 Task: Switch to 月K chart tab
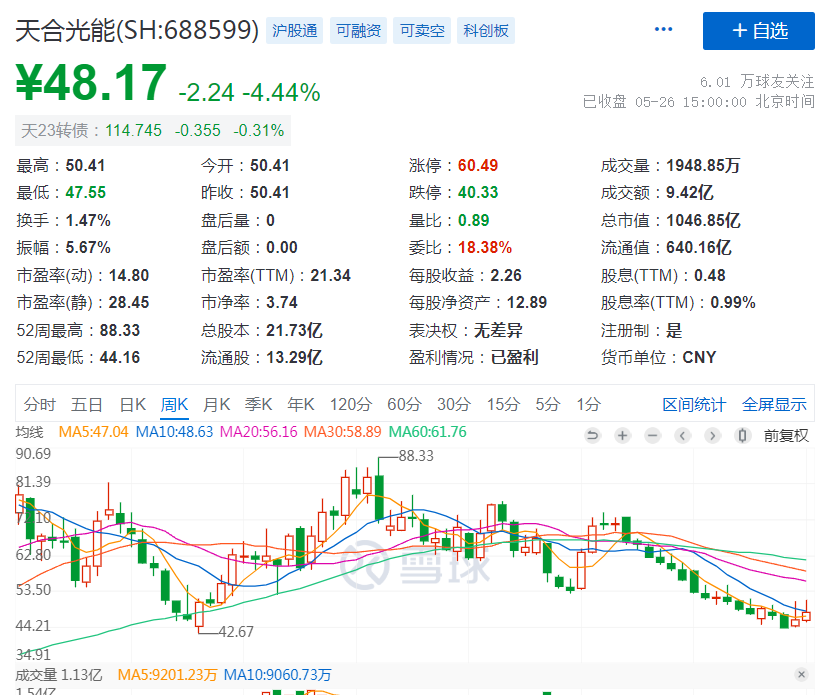coord(216,404)
